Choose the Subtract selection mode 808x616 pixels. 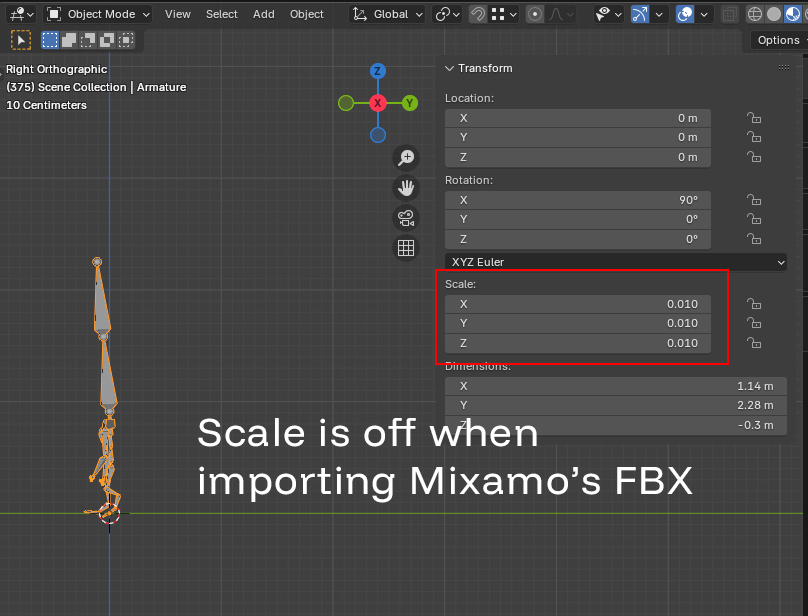(88, 40)
